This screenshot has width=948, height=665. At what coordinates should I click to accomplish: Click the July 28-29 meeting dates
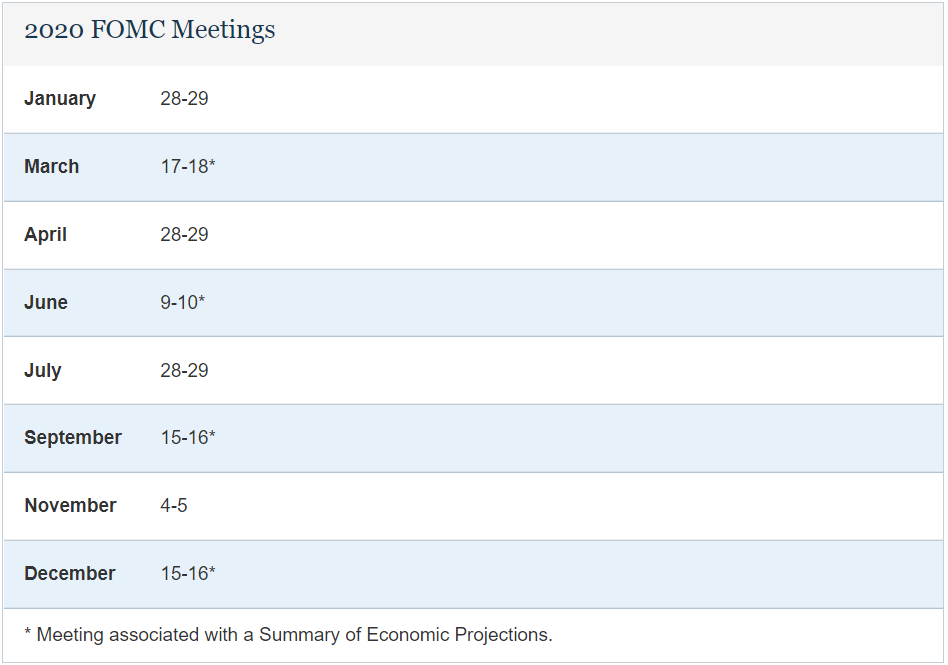(184, 370)
